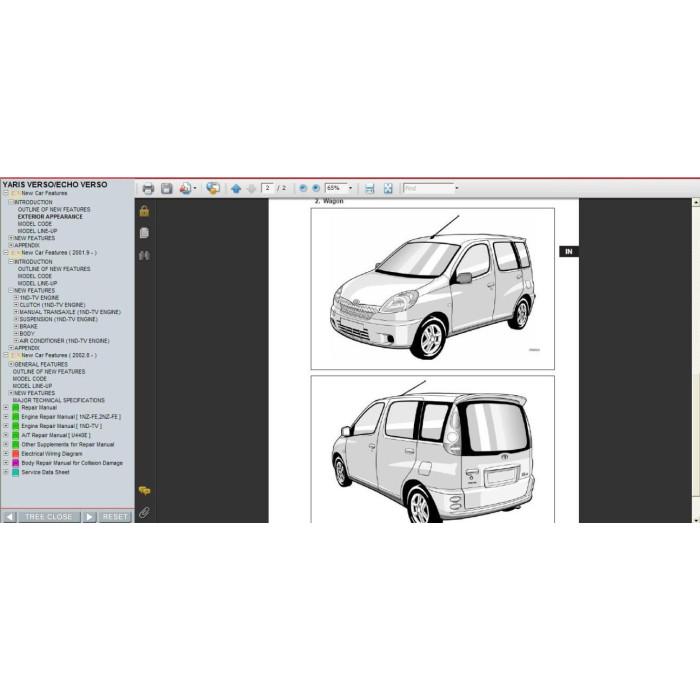Expand the Service Data Sheet section
This screenshot has width=700, height=700.
pos(6,472)
